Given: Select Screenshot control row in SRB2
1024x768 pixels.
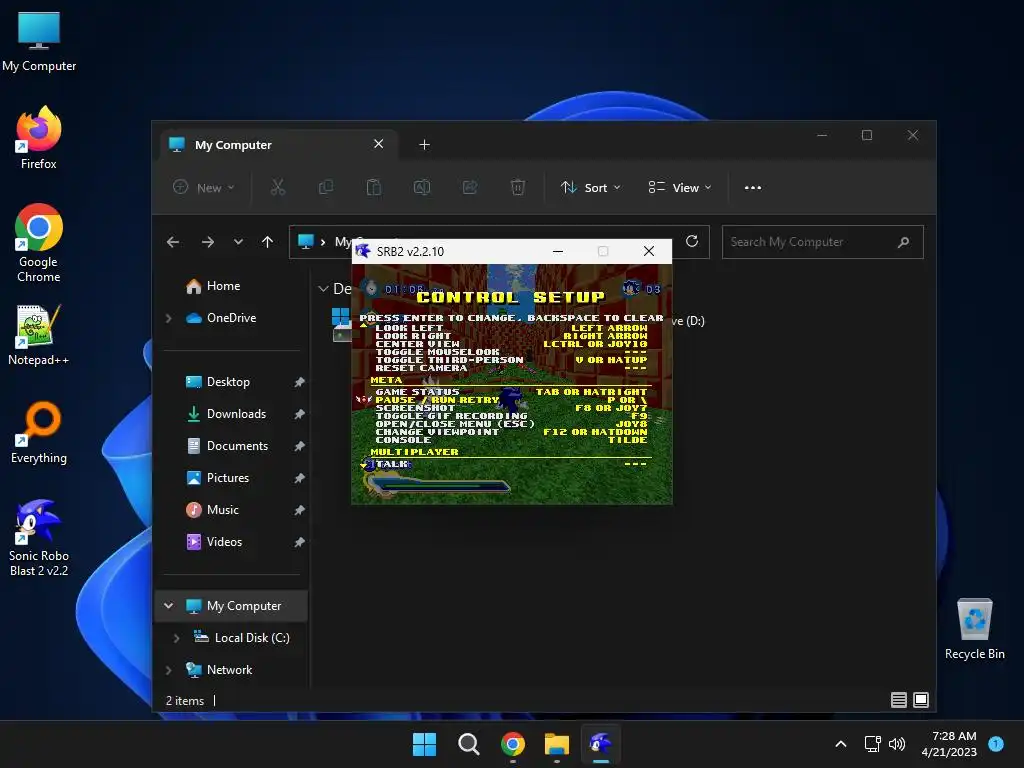Looking at the screenshot, I should pos(511,408).
